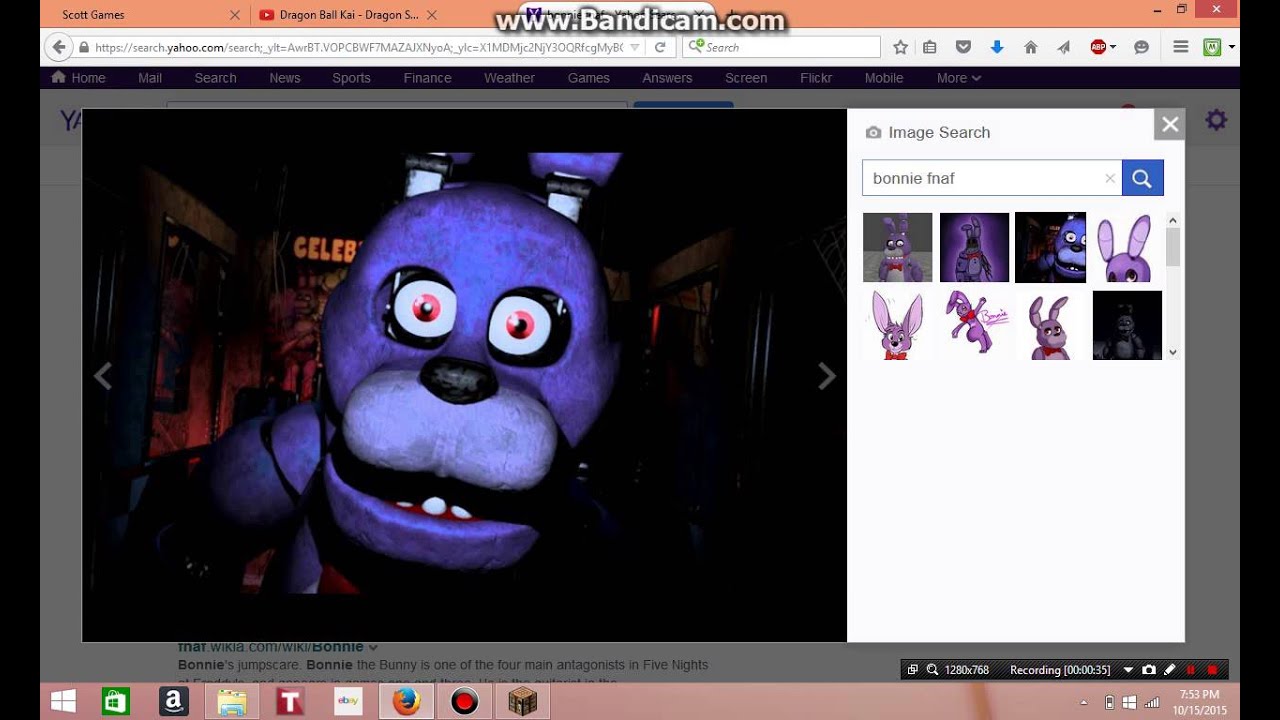This screenshot has height=720, width=1280.
Task: Activate the Bandicam pencil drawing tool
Action: (x=1169, y=670)
